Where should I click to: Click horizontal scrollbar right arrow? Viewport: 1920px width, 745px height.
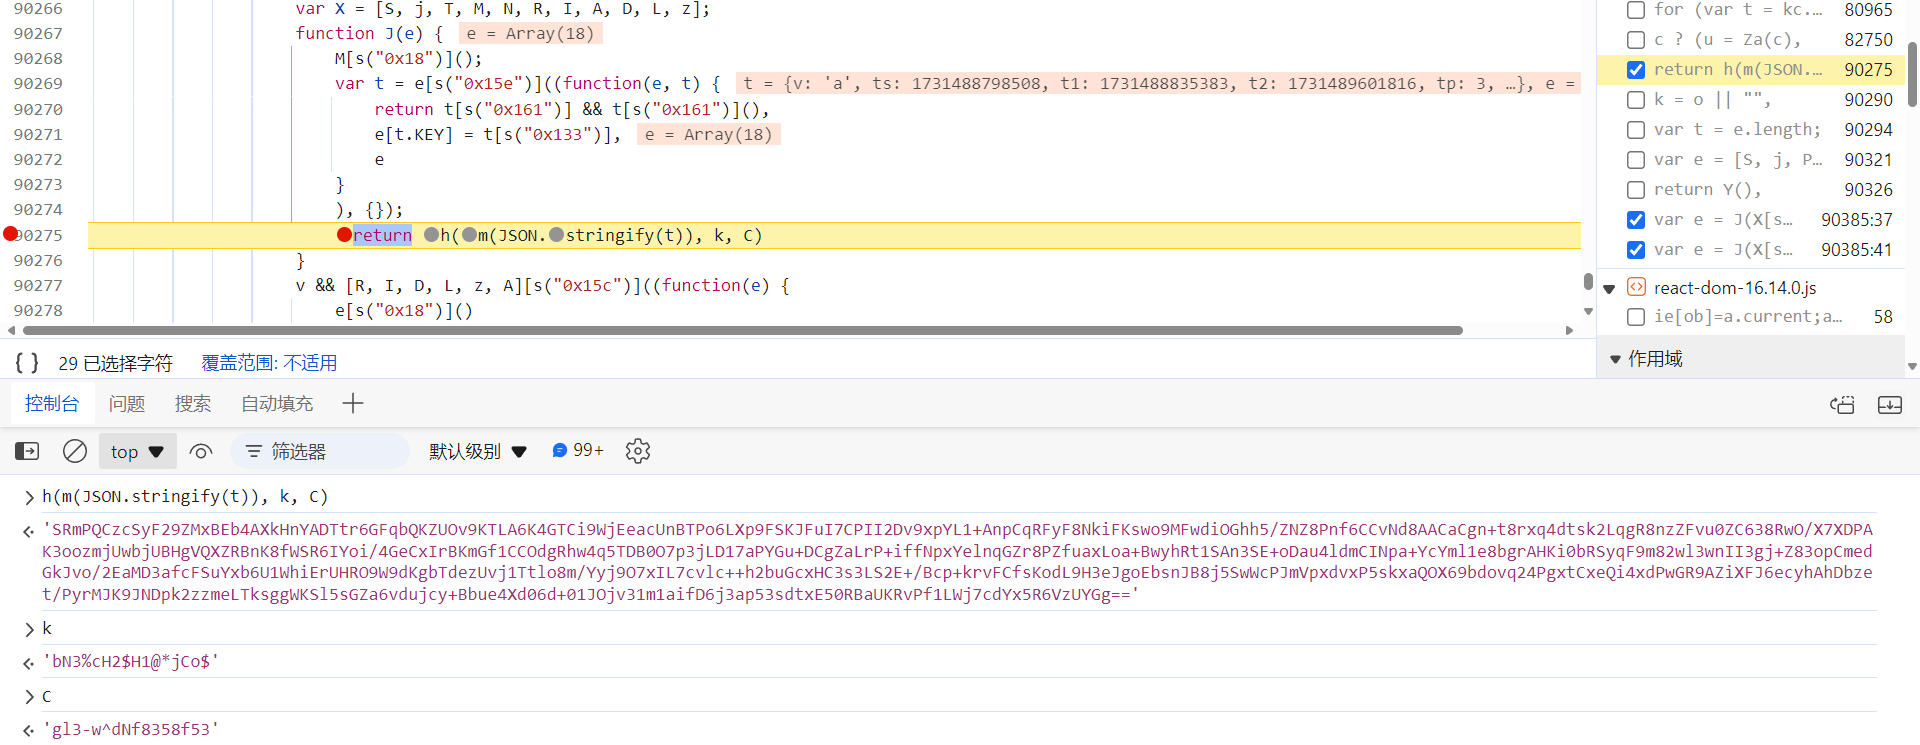point(1570,330)
